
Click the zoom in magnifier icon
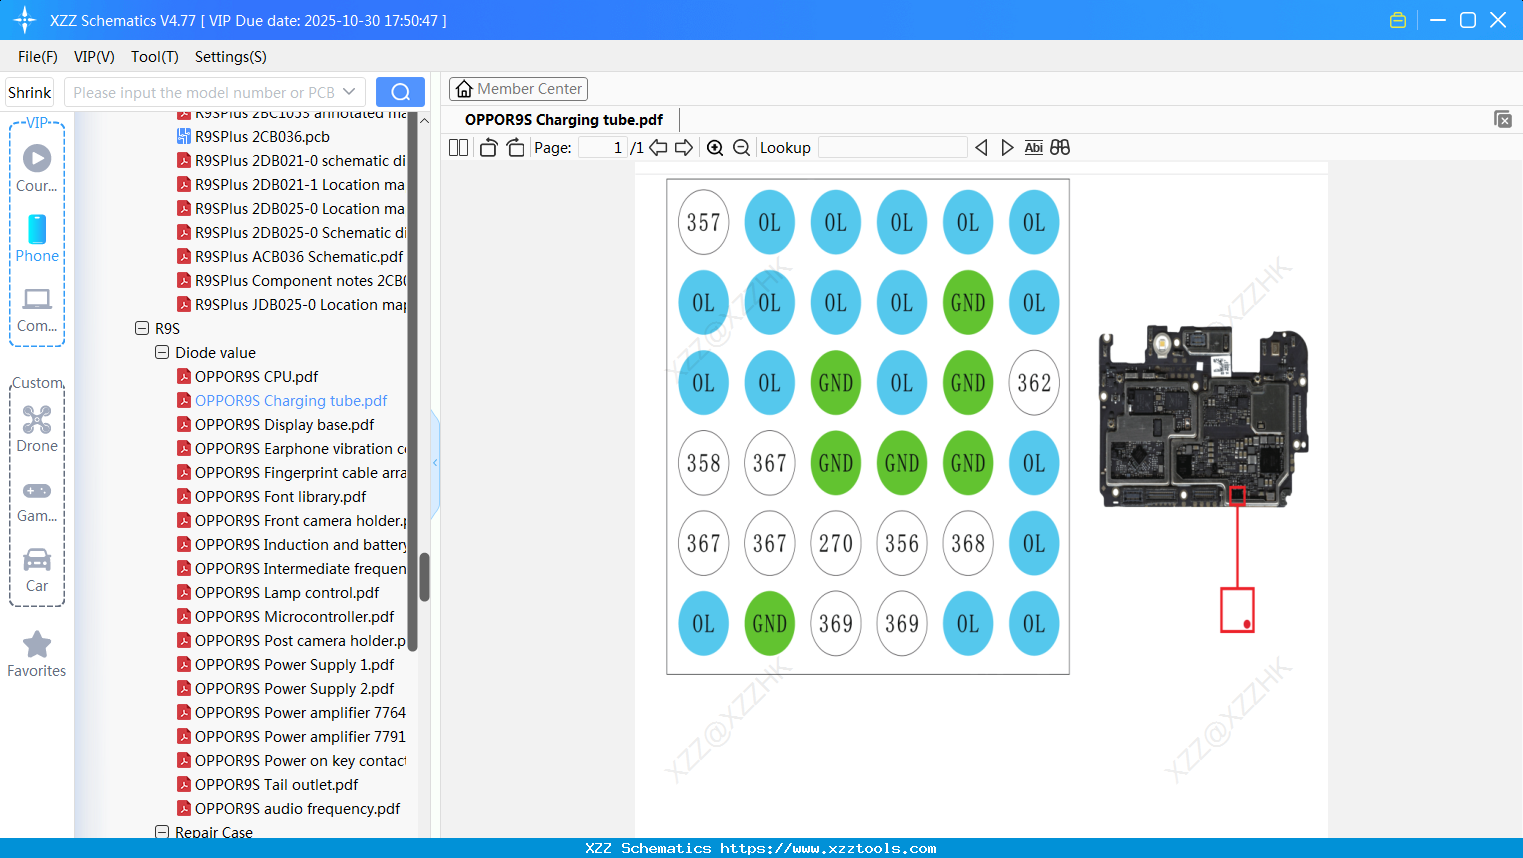[x=715, y=148]
